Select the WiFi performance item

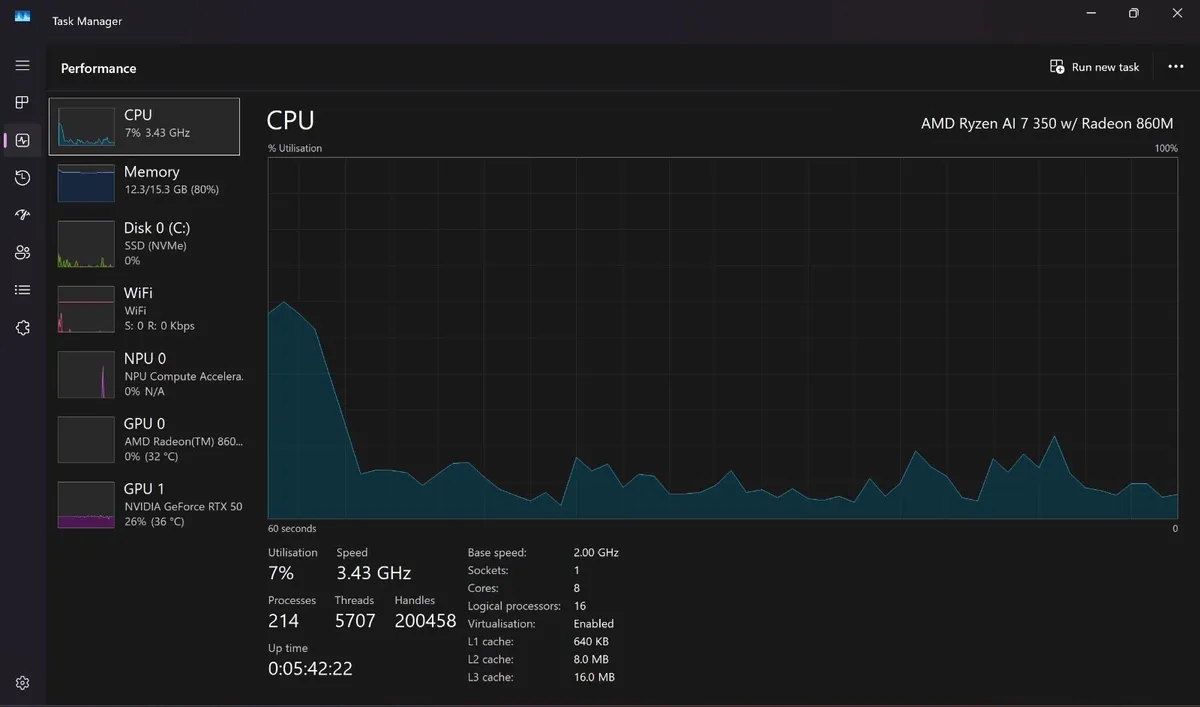[144, 309]
